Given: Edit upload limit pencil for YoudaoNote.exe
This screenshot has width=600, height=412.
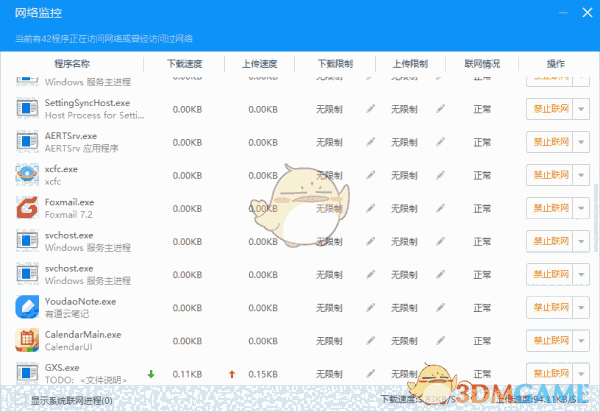Looking at the screenshot, I should [440, 307].
